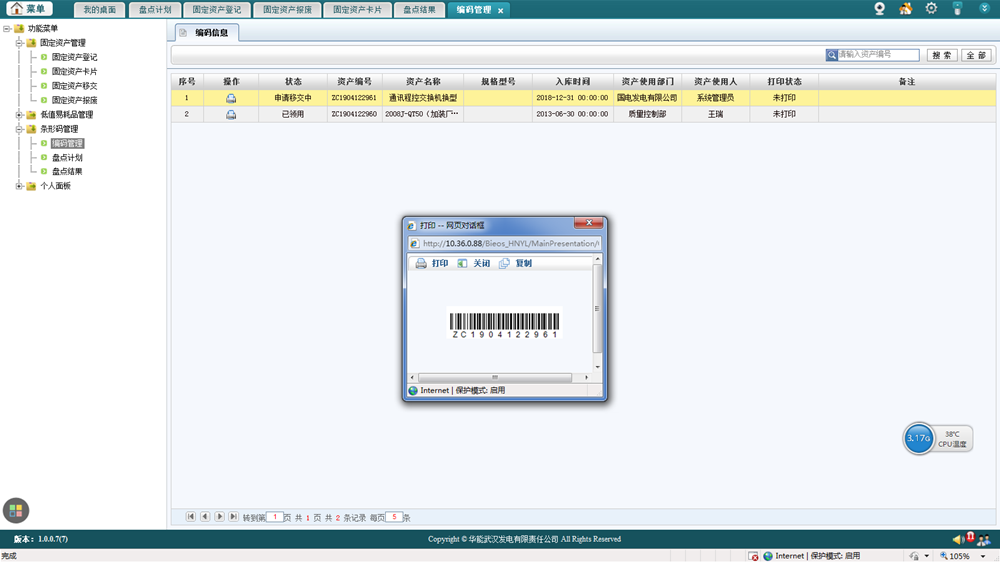The width and height of the screenshot is (1000, 562).
Task: Click the 全部 show all button
Action: tap(976, 56)
